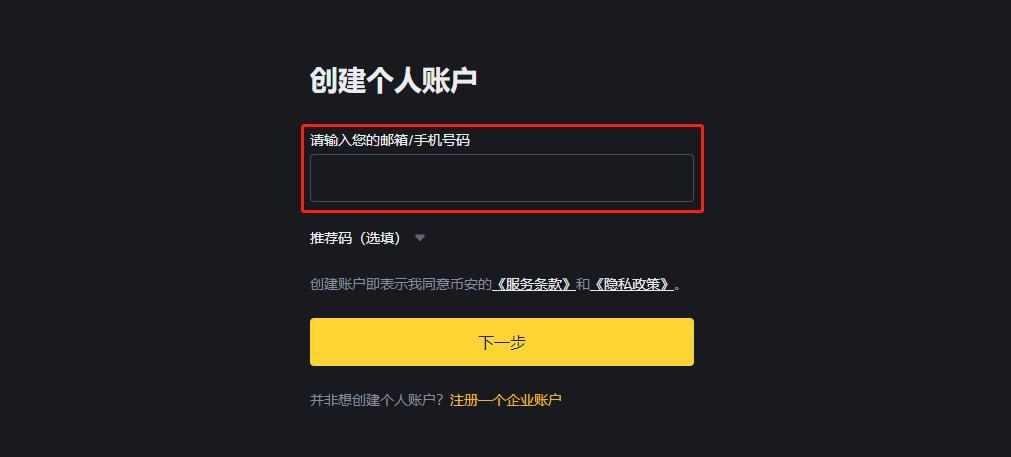Viewport: 1011px width, 457px height.
Task: Toggle the gray triangle beside 推荐码
Action: [420, 238]
